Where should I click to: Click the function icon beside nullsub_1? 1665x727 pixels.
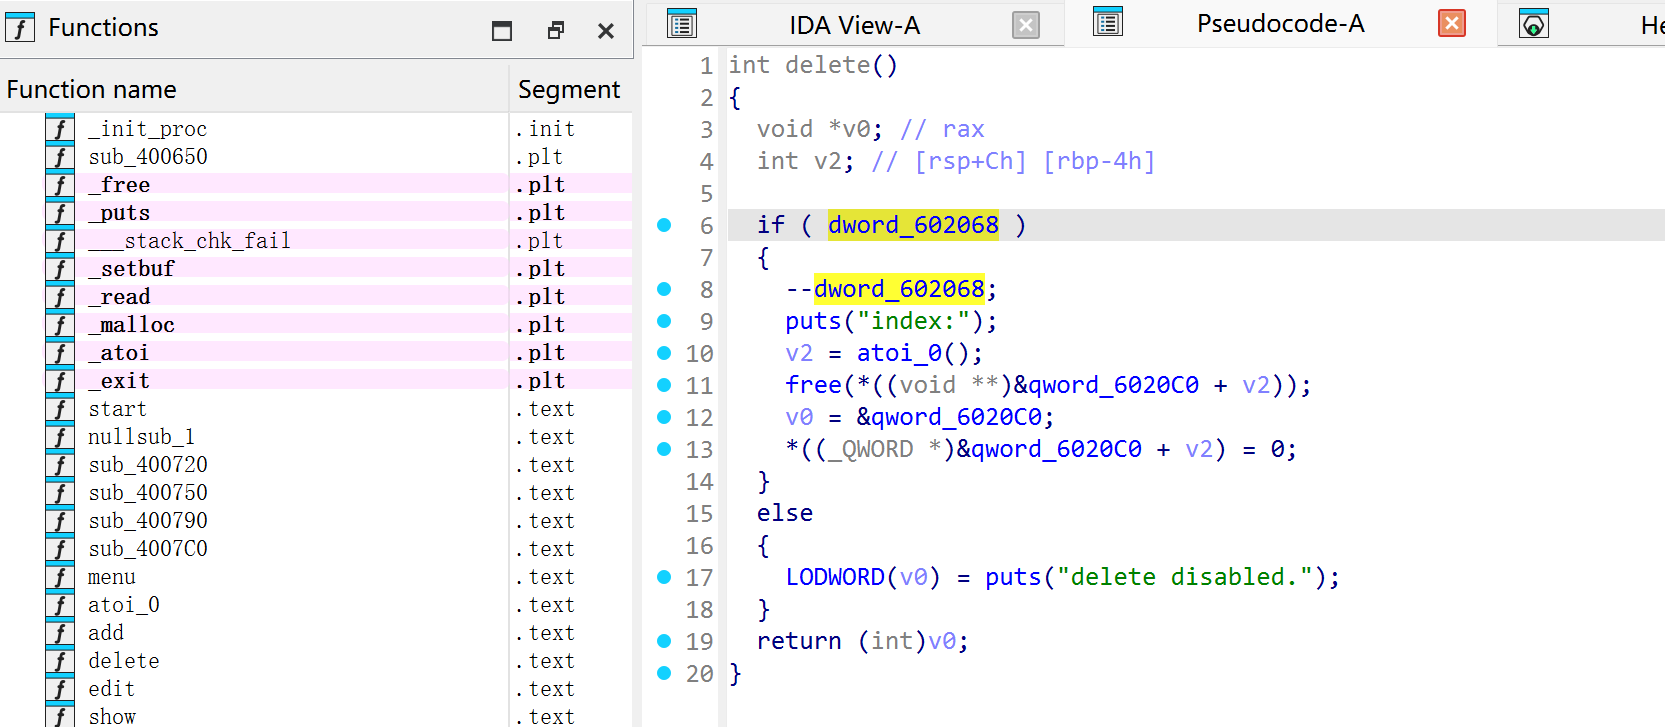point(60,437)
